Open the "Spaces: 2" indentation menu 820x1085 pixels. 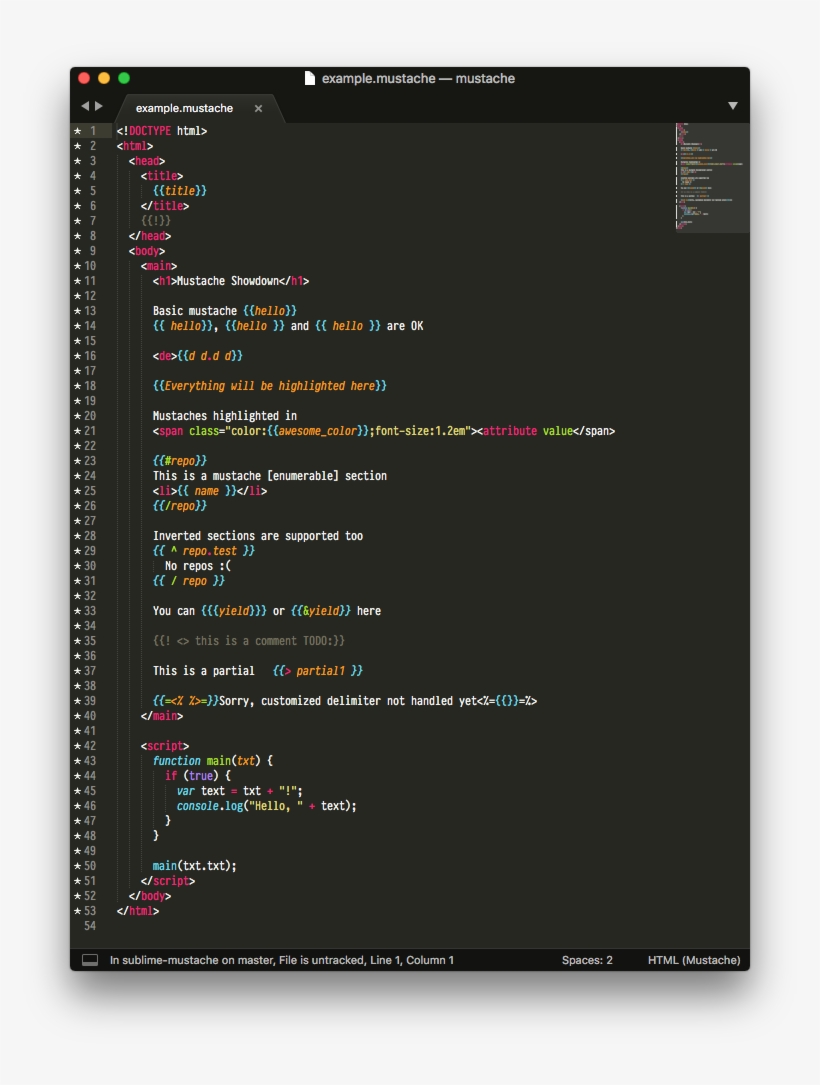(586, 959)
